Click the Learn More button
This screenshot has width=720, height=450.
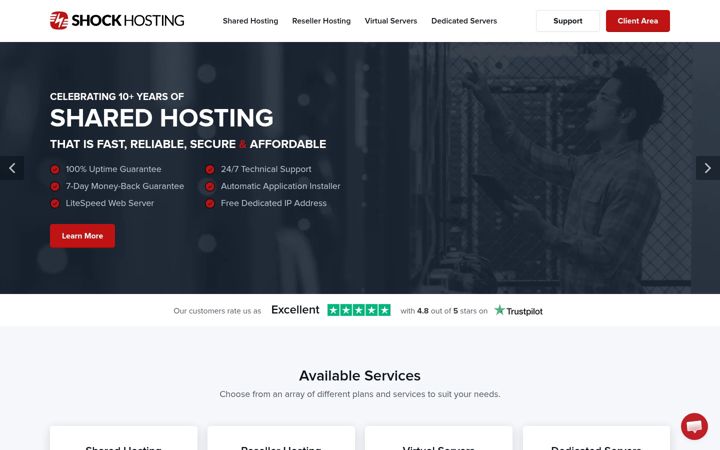point(83,236)
